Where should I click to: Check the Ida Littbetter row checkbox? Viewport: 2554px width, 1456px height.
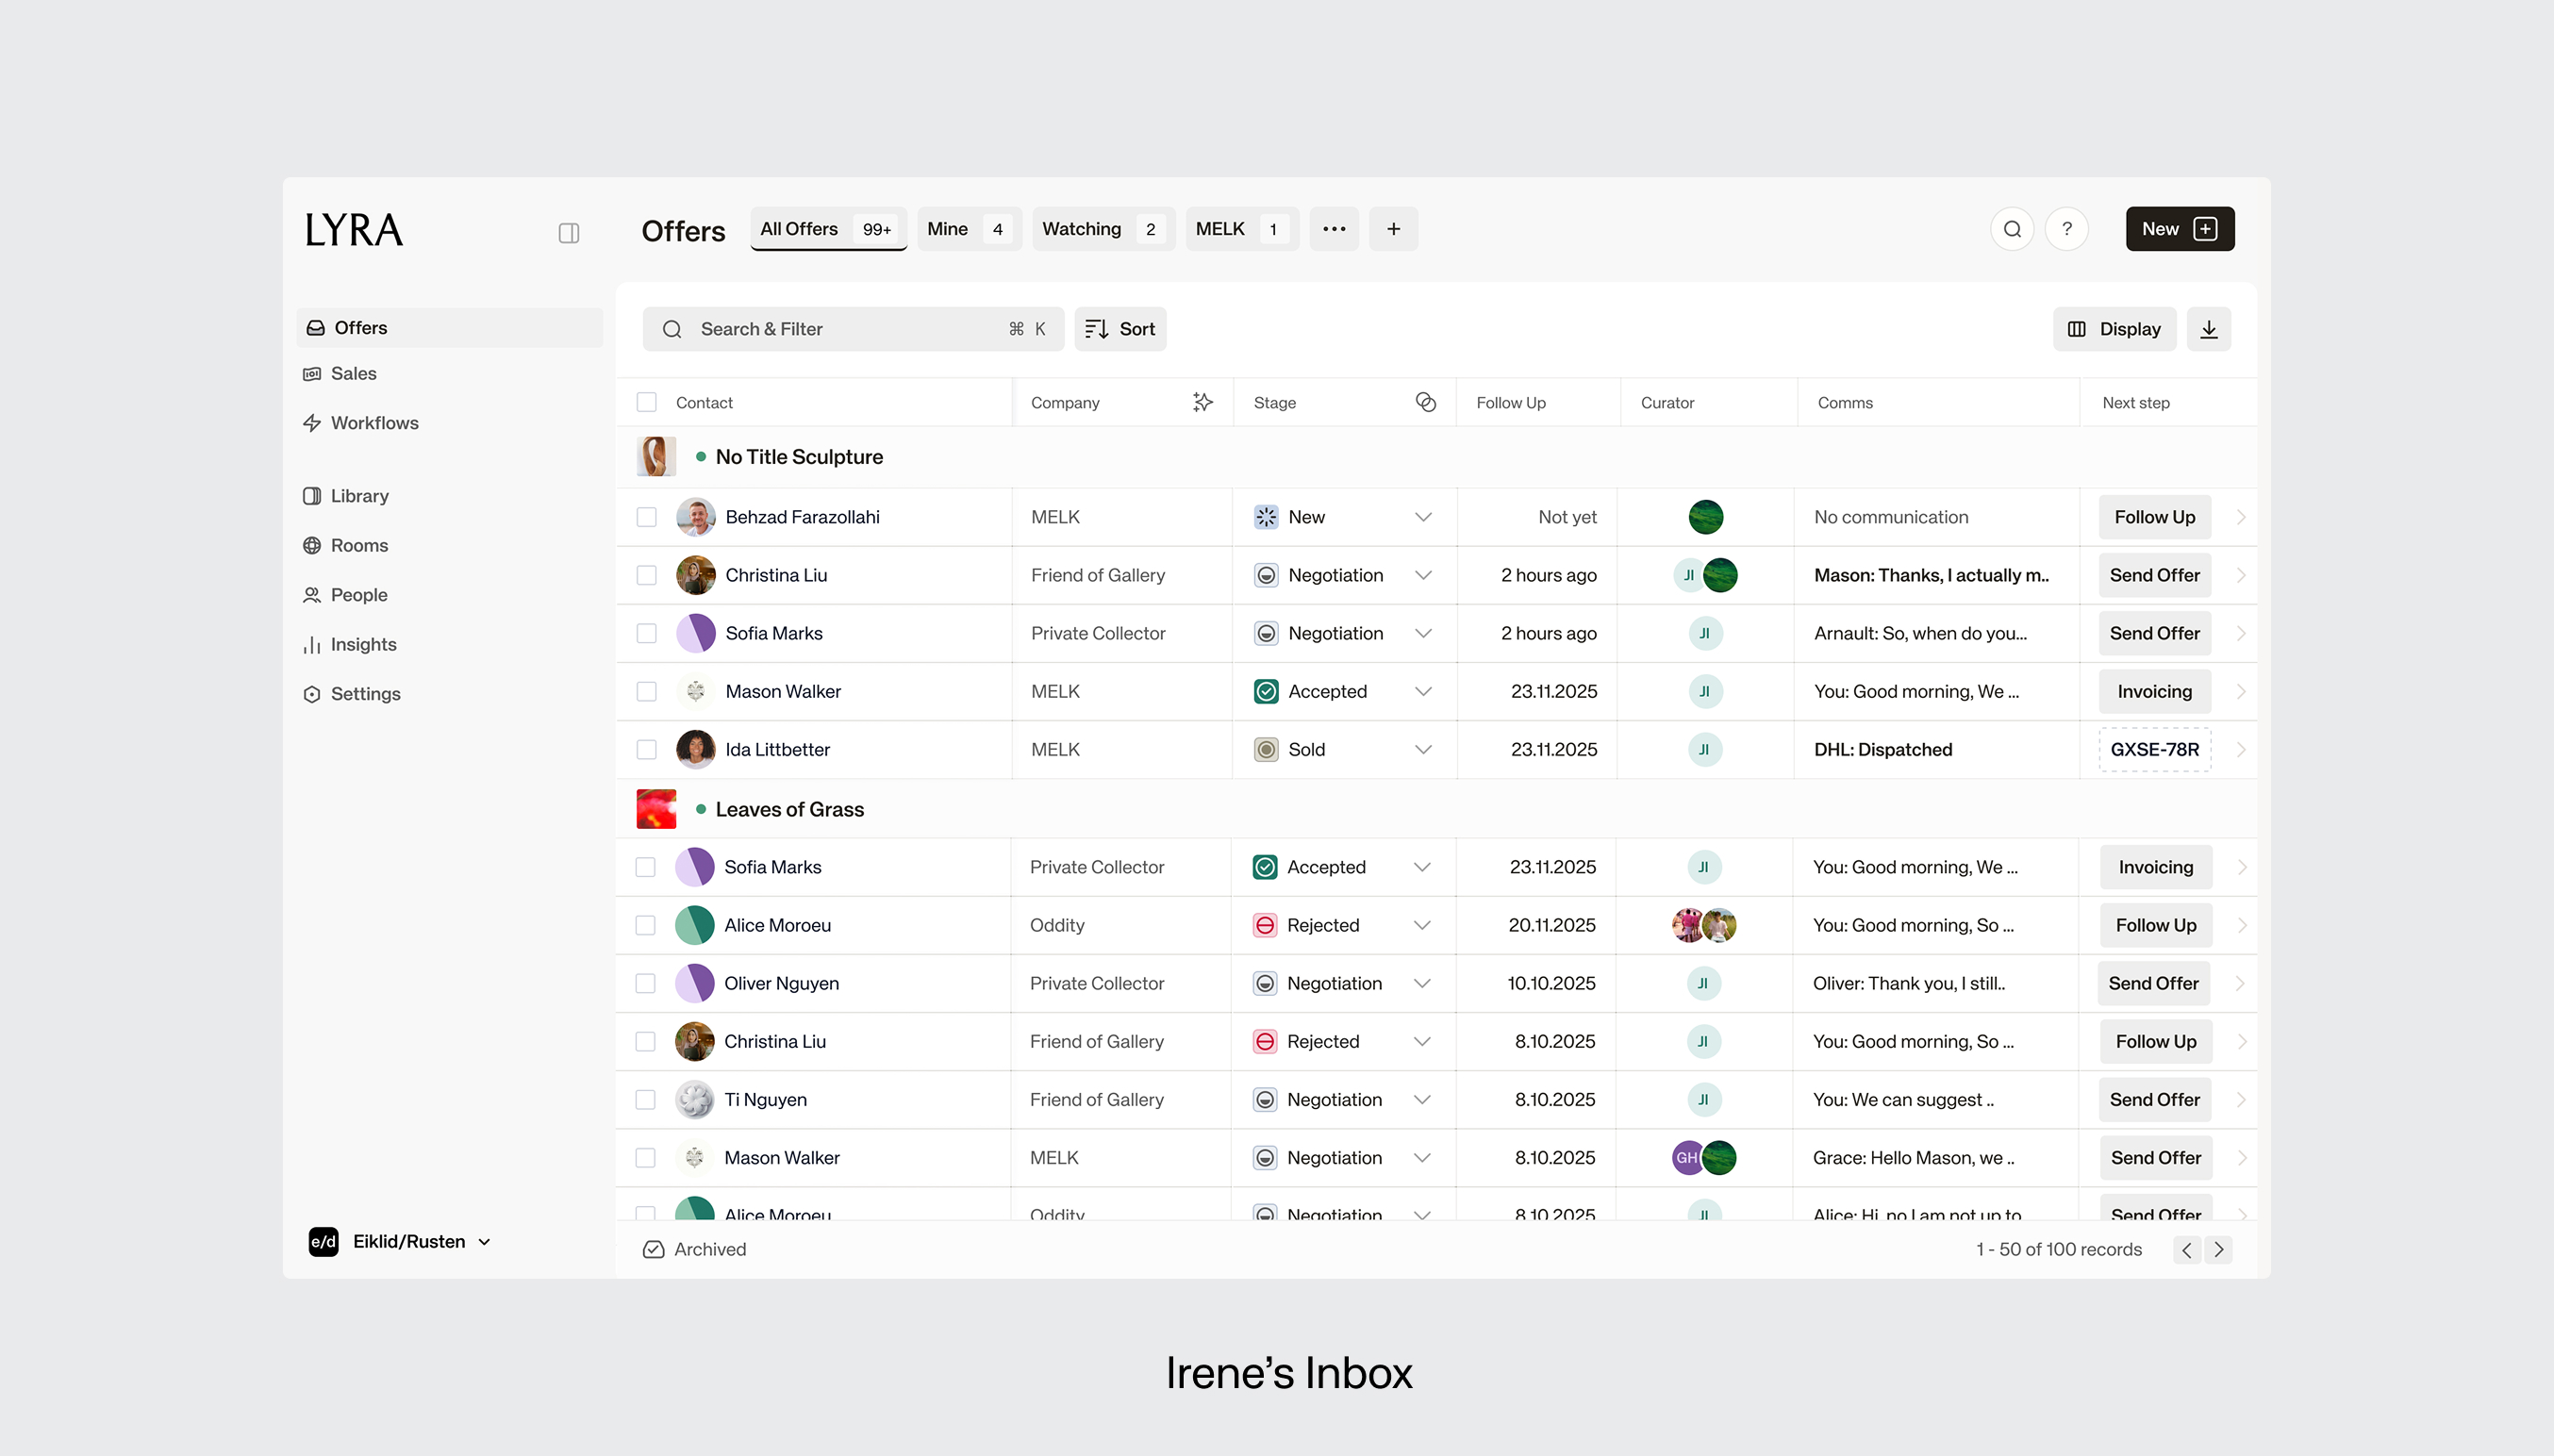646,749
